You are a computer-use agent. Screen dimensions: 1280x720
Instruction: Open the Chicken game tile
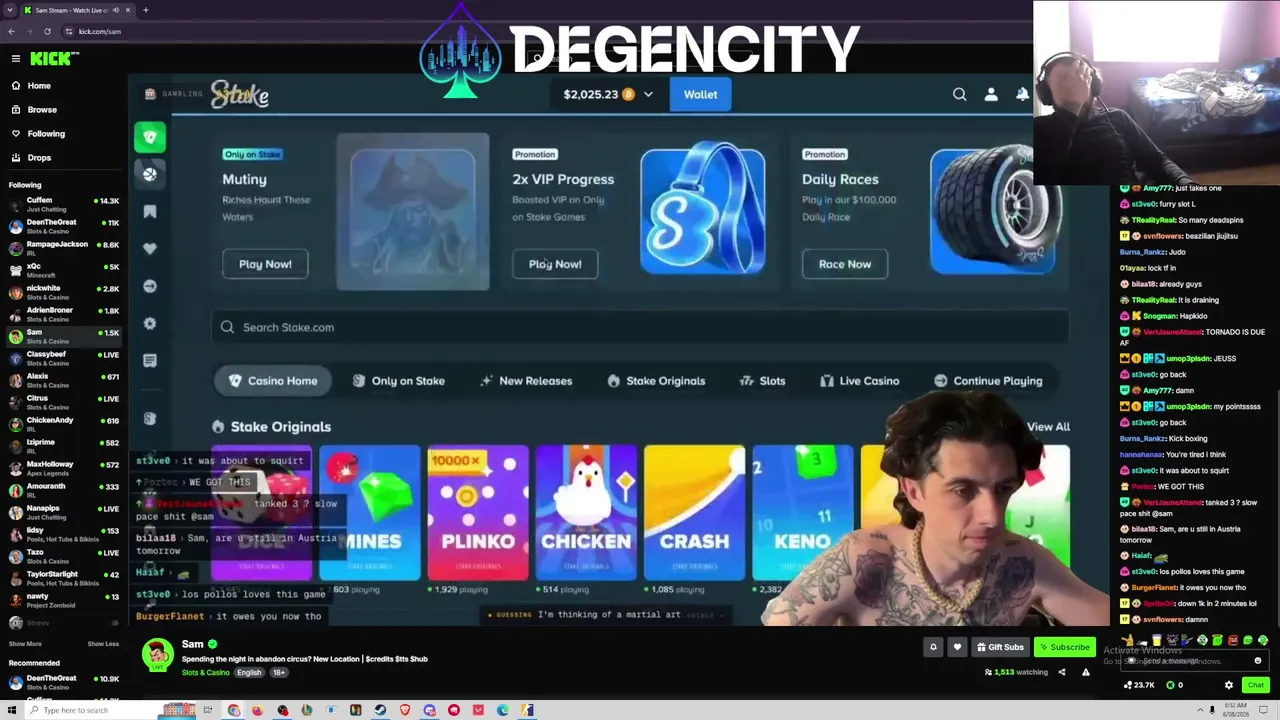pos(586,513)
